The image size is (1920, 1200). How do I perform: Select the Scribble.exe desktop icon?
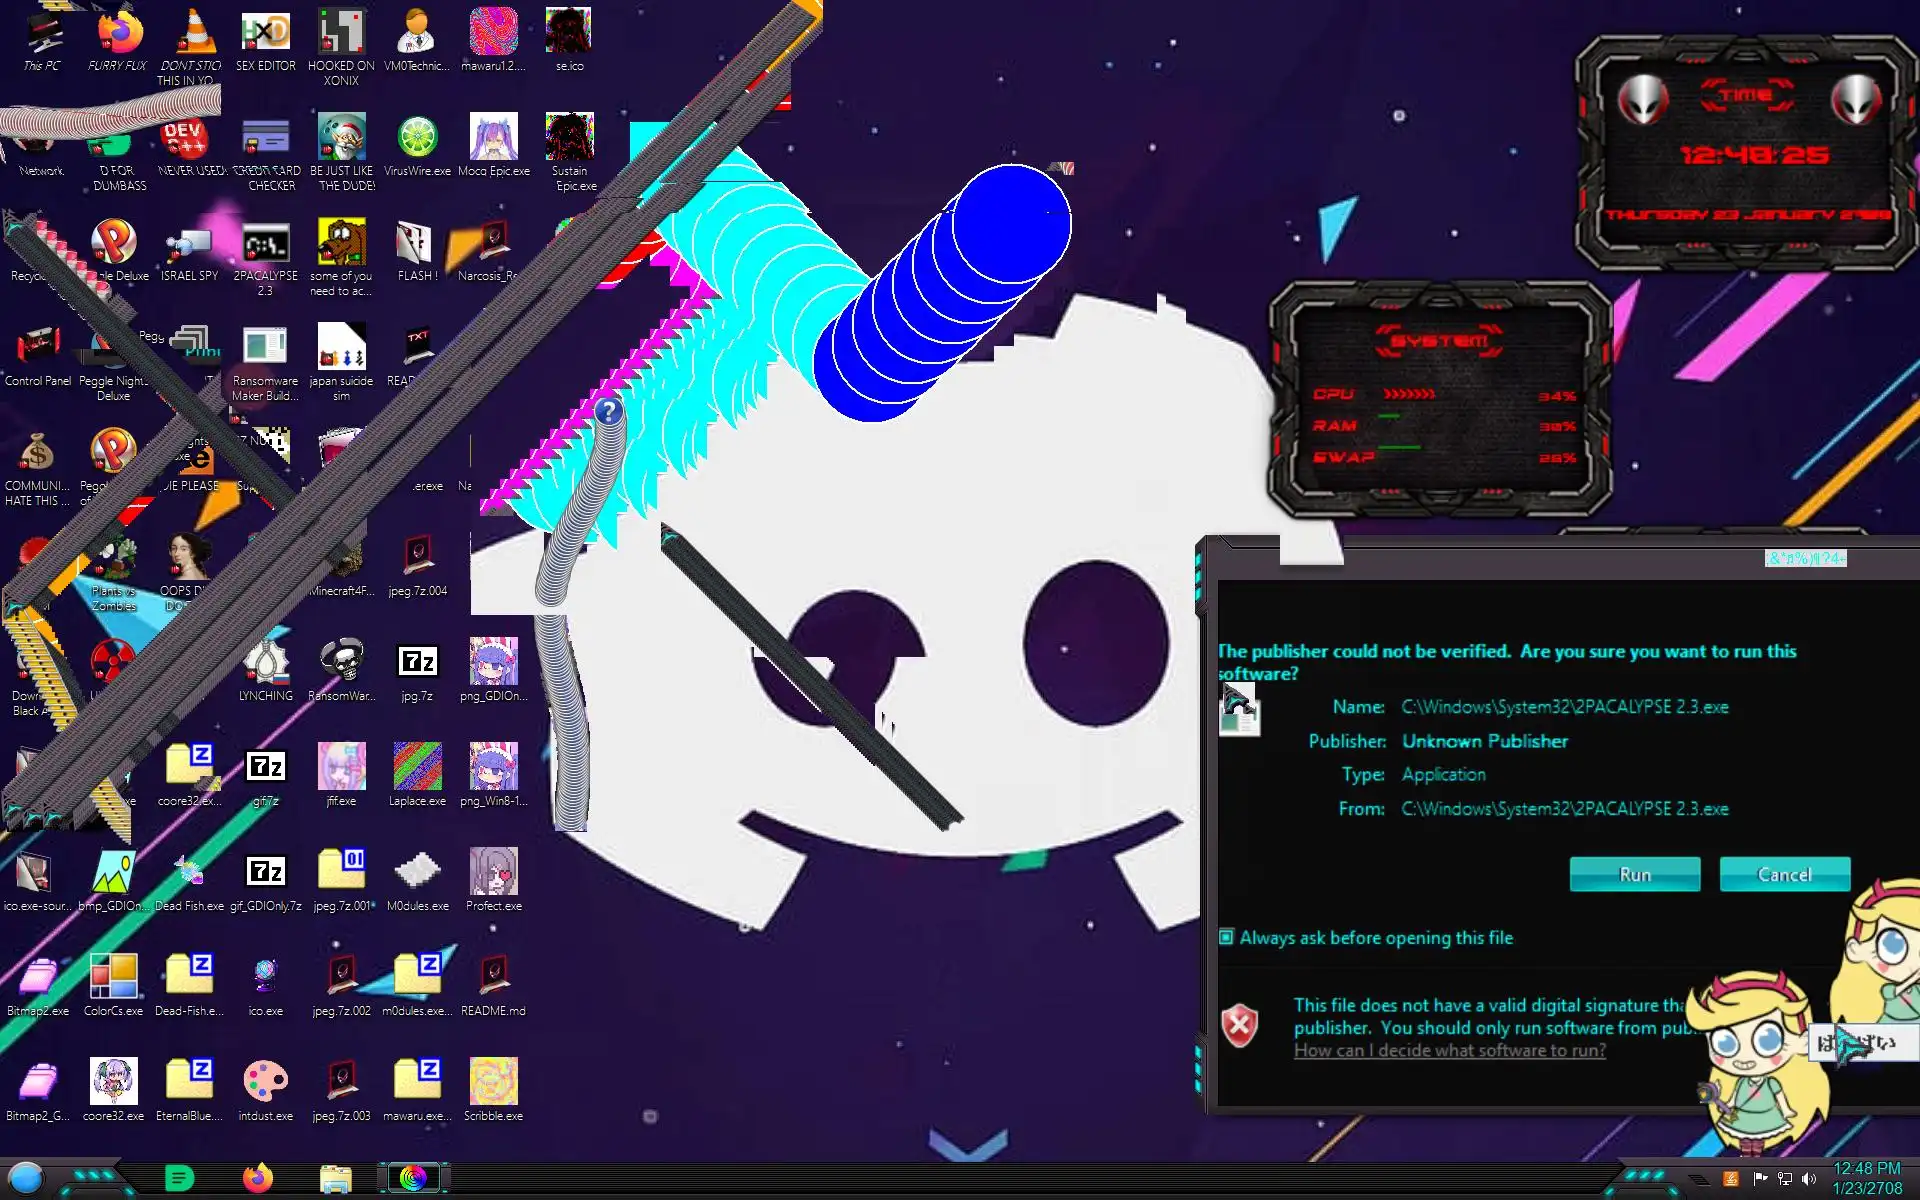[493, 1083]
